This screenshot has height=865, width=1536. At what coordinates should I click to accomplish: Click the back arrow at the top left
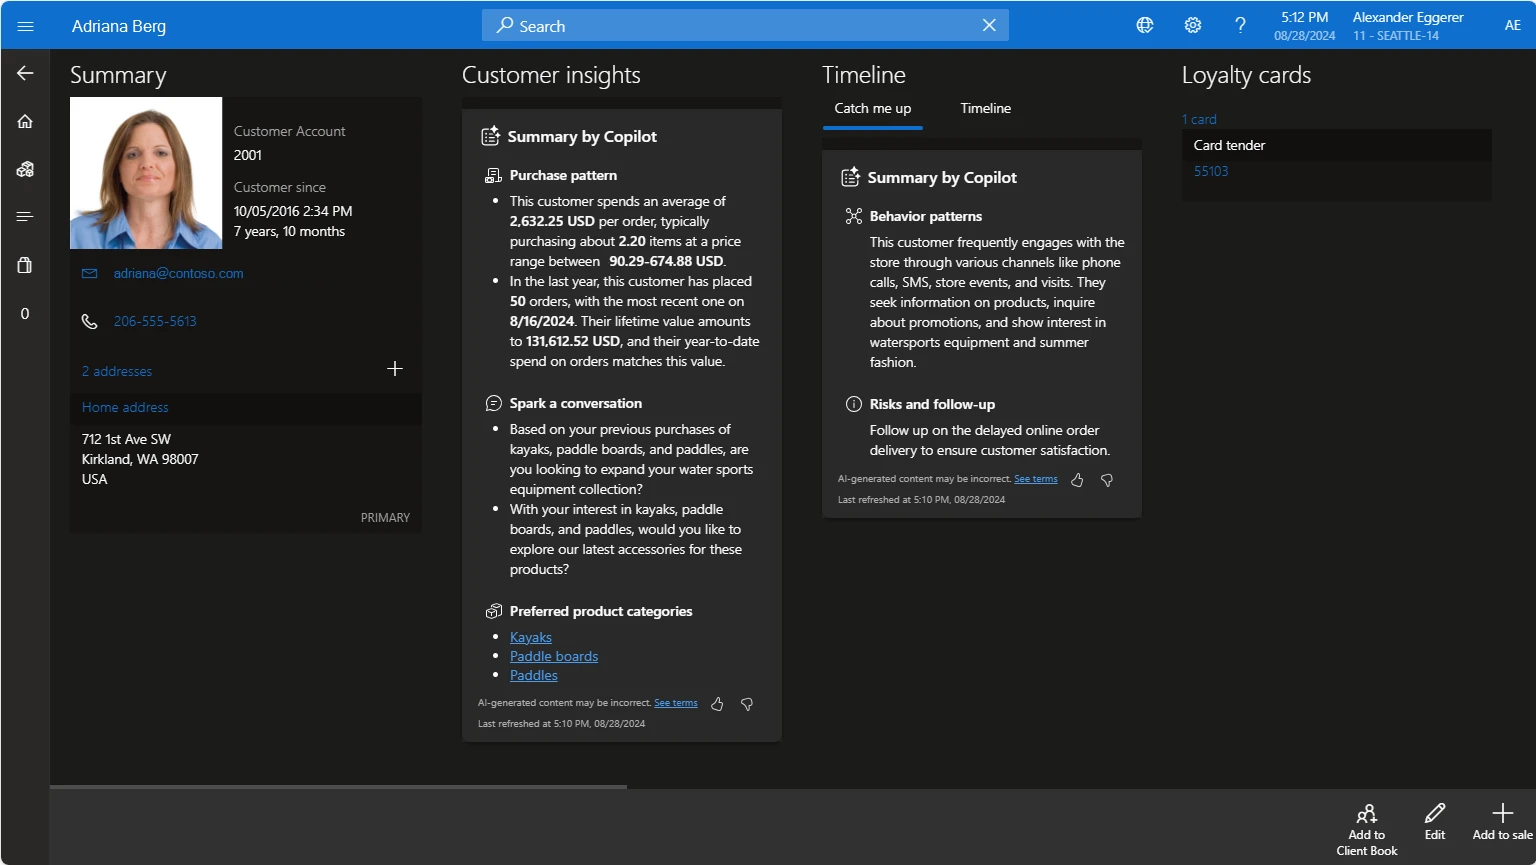(24, 72)
